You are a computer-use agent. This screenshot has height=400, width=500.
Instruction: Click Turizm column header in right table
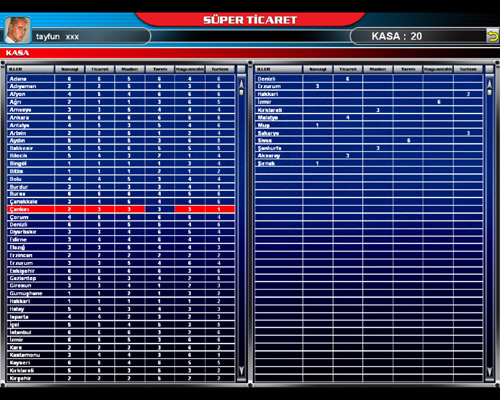pyautogui.click(x=468, y=69)
